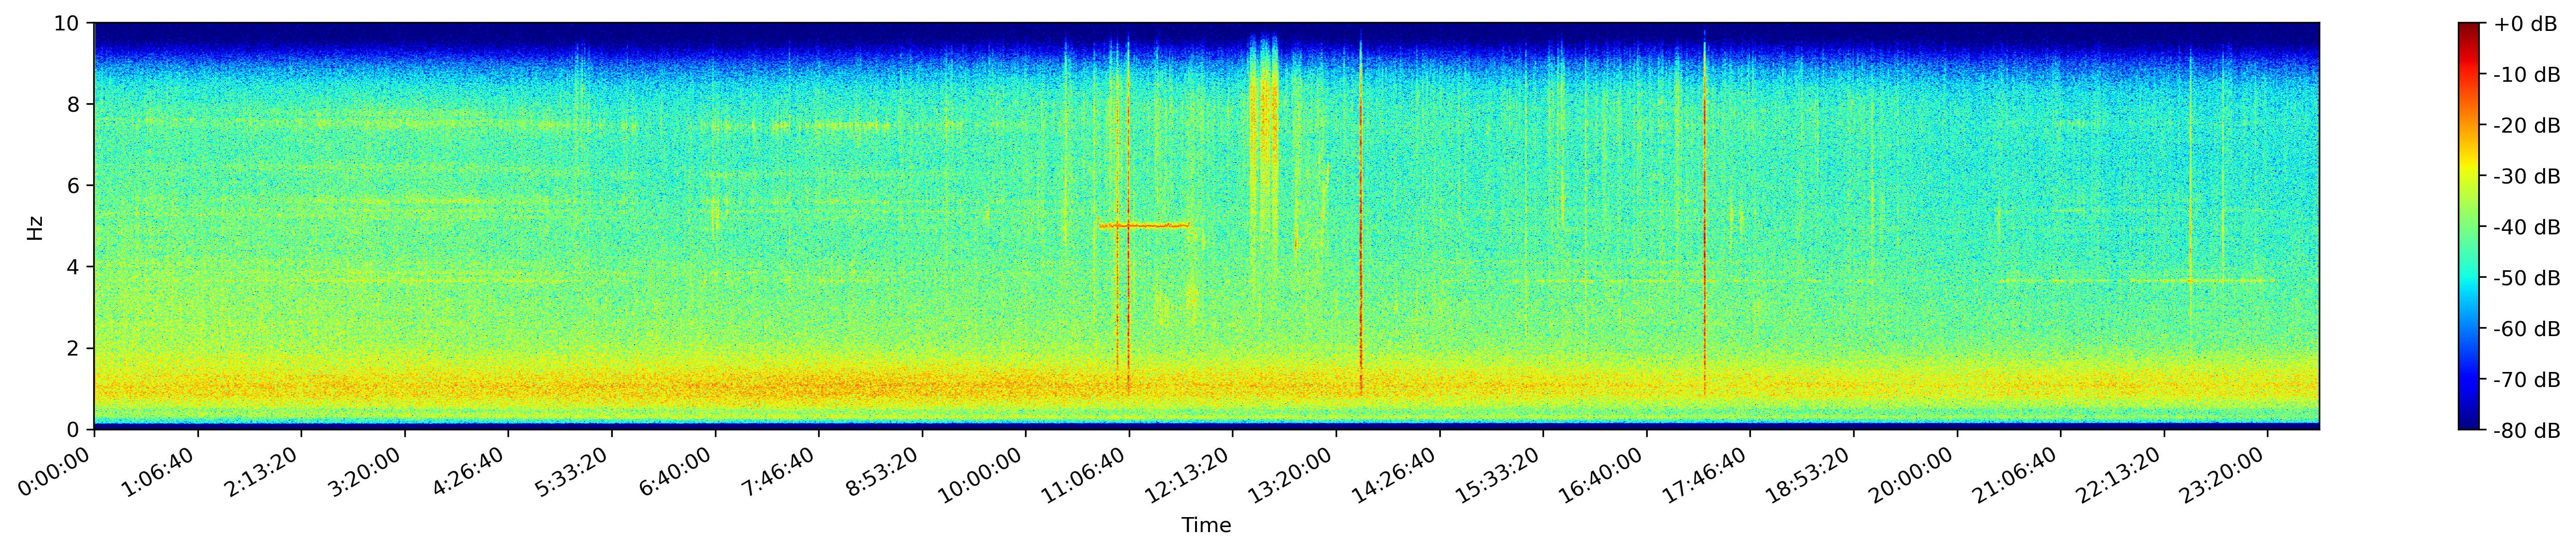This screenshot has width=2576, height=551.
Task: Click the -80 dB colorbar label
Action: [x=2526, y=431]
